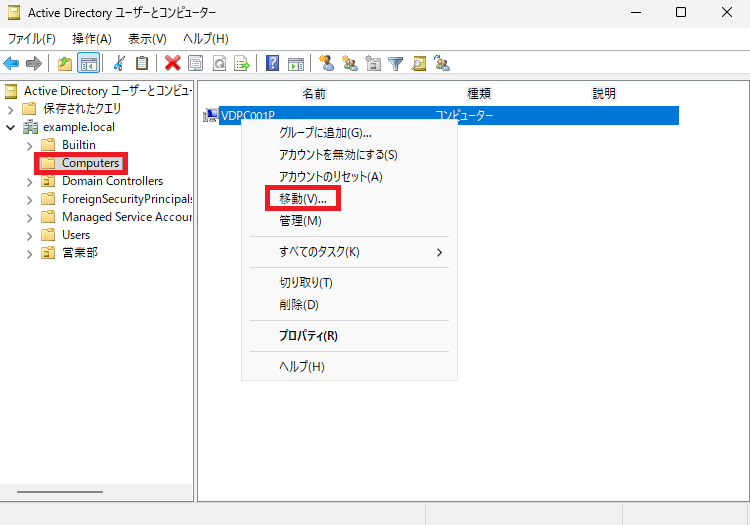Click the red X Delete icon
The width and height of the screenshot is (750, 525).
click(x=172, y=63)
